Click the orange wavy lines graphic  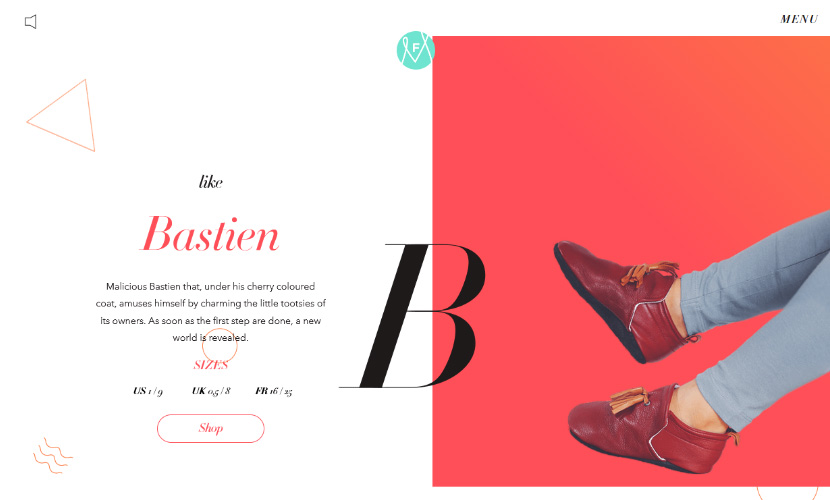(x=53, y=456)
